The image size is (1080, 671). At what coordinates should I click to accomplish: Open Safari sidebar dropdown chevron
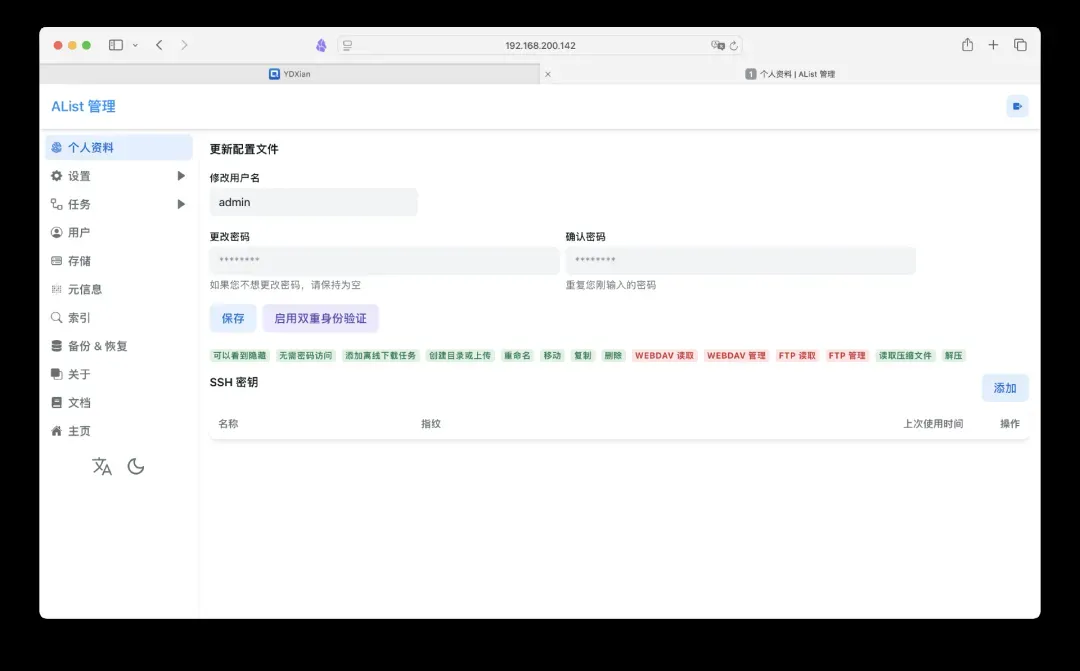point(135,45)
